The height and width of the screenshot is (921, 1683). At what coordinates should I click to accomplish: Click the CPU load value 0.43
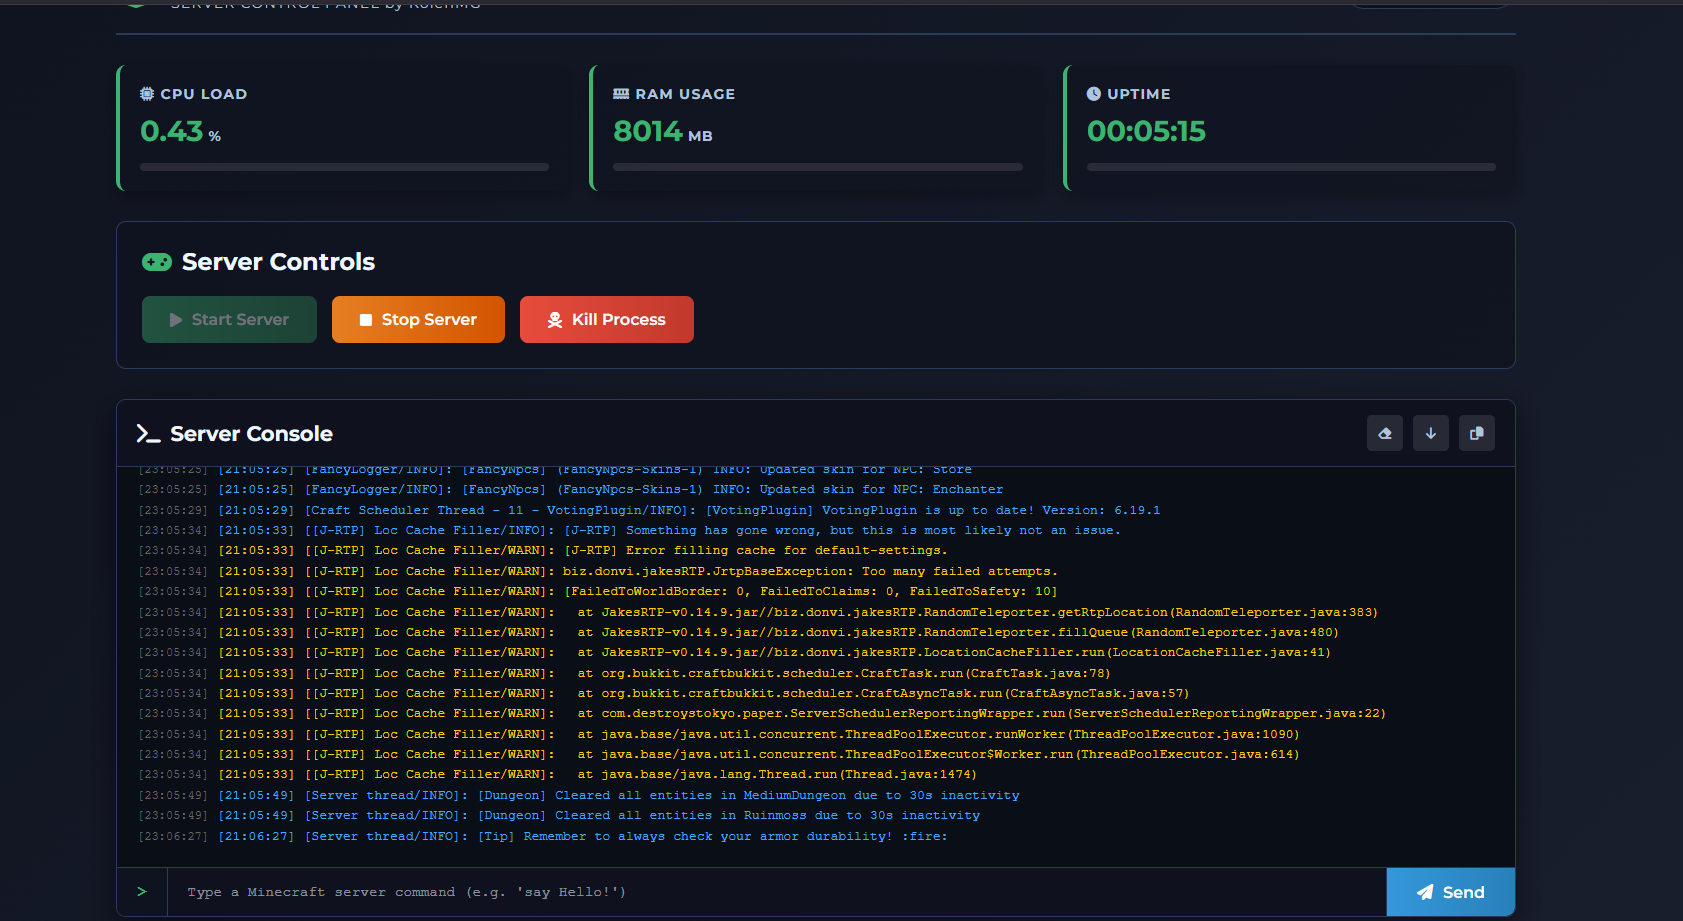[x=172, y=131]
